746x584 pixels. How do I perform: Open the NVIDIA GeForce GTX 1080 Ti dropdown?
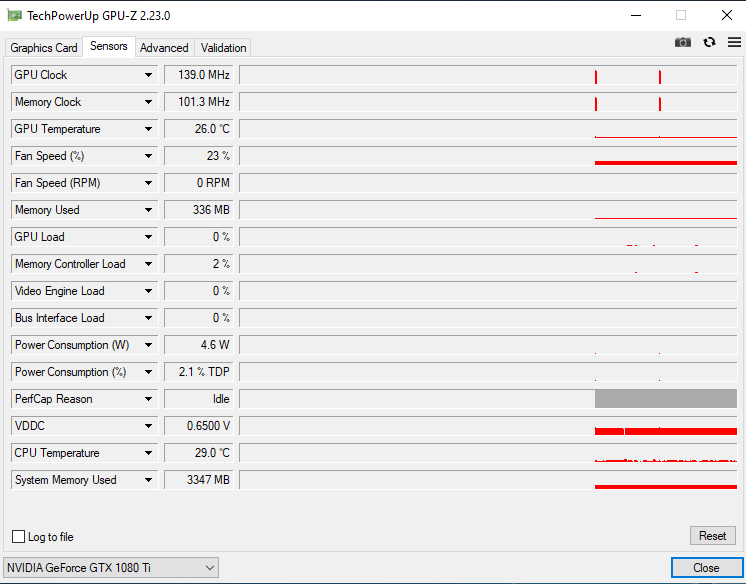[111, 567]
